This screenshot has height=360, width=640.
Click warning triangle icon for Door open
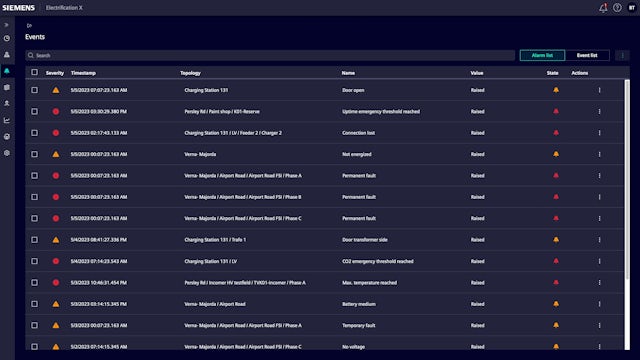pos(56,90)
